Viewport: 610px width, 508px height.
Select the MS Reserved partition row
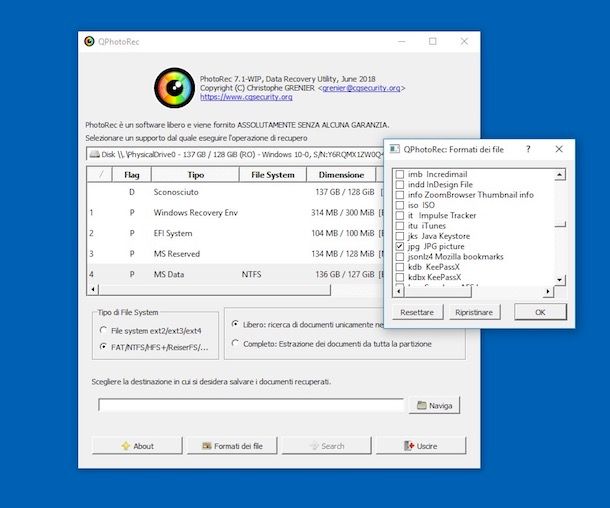[236, 254]
